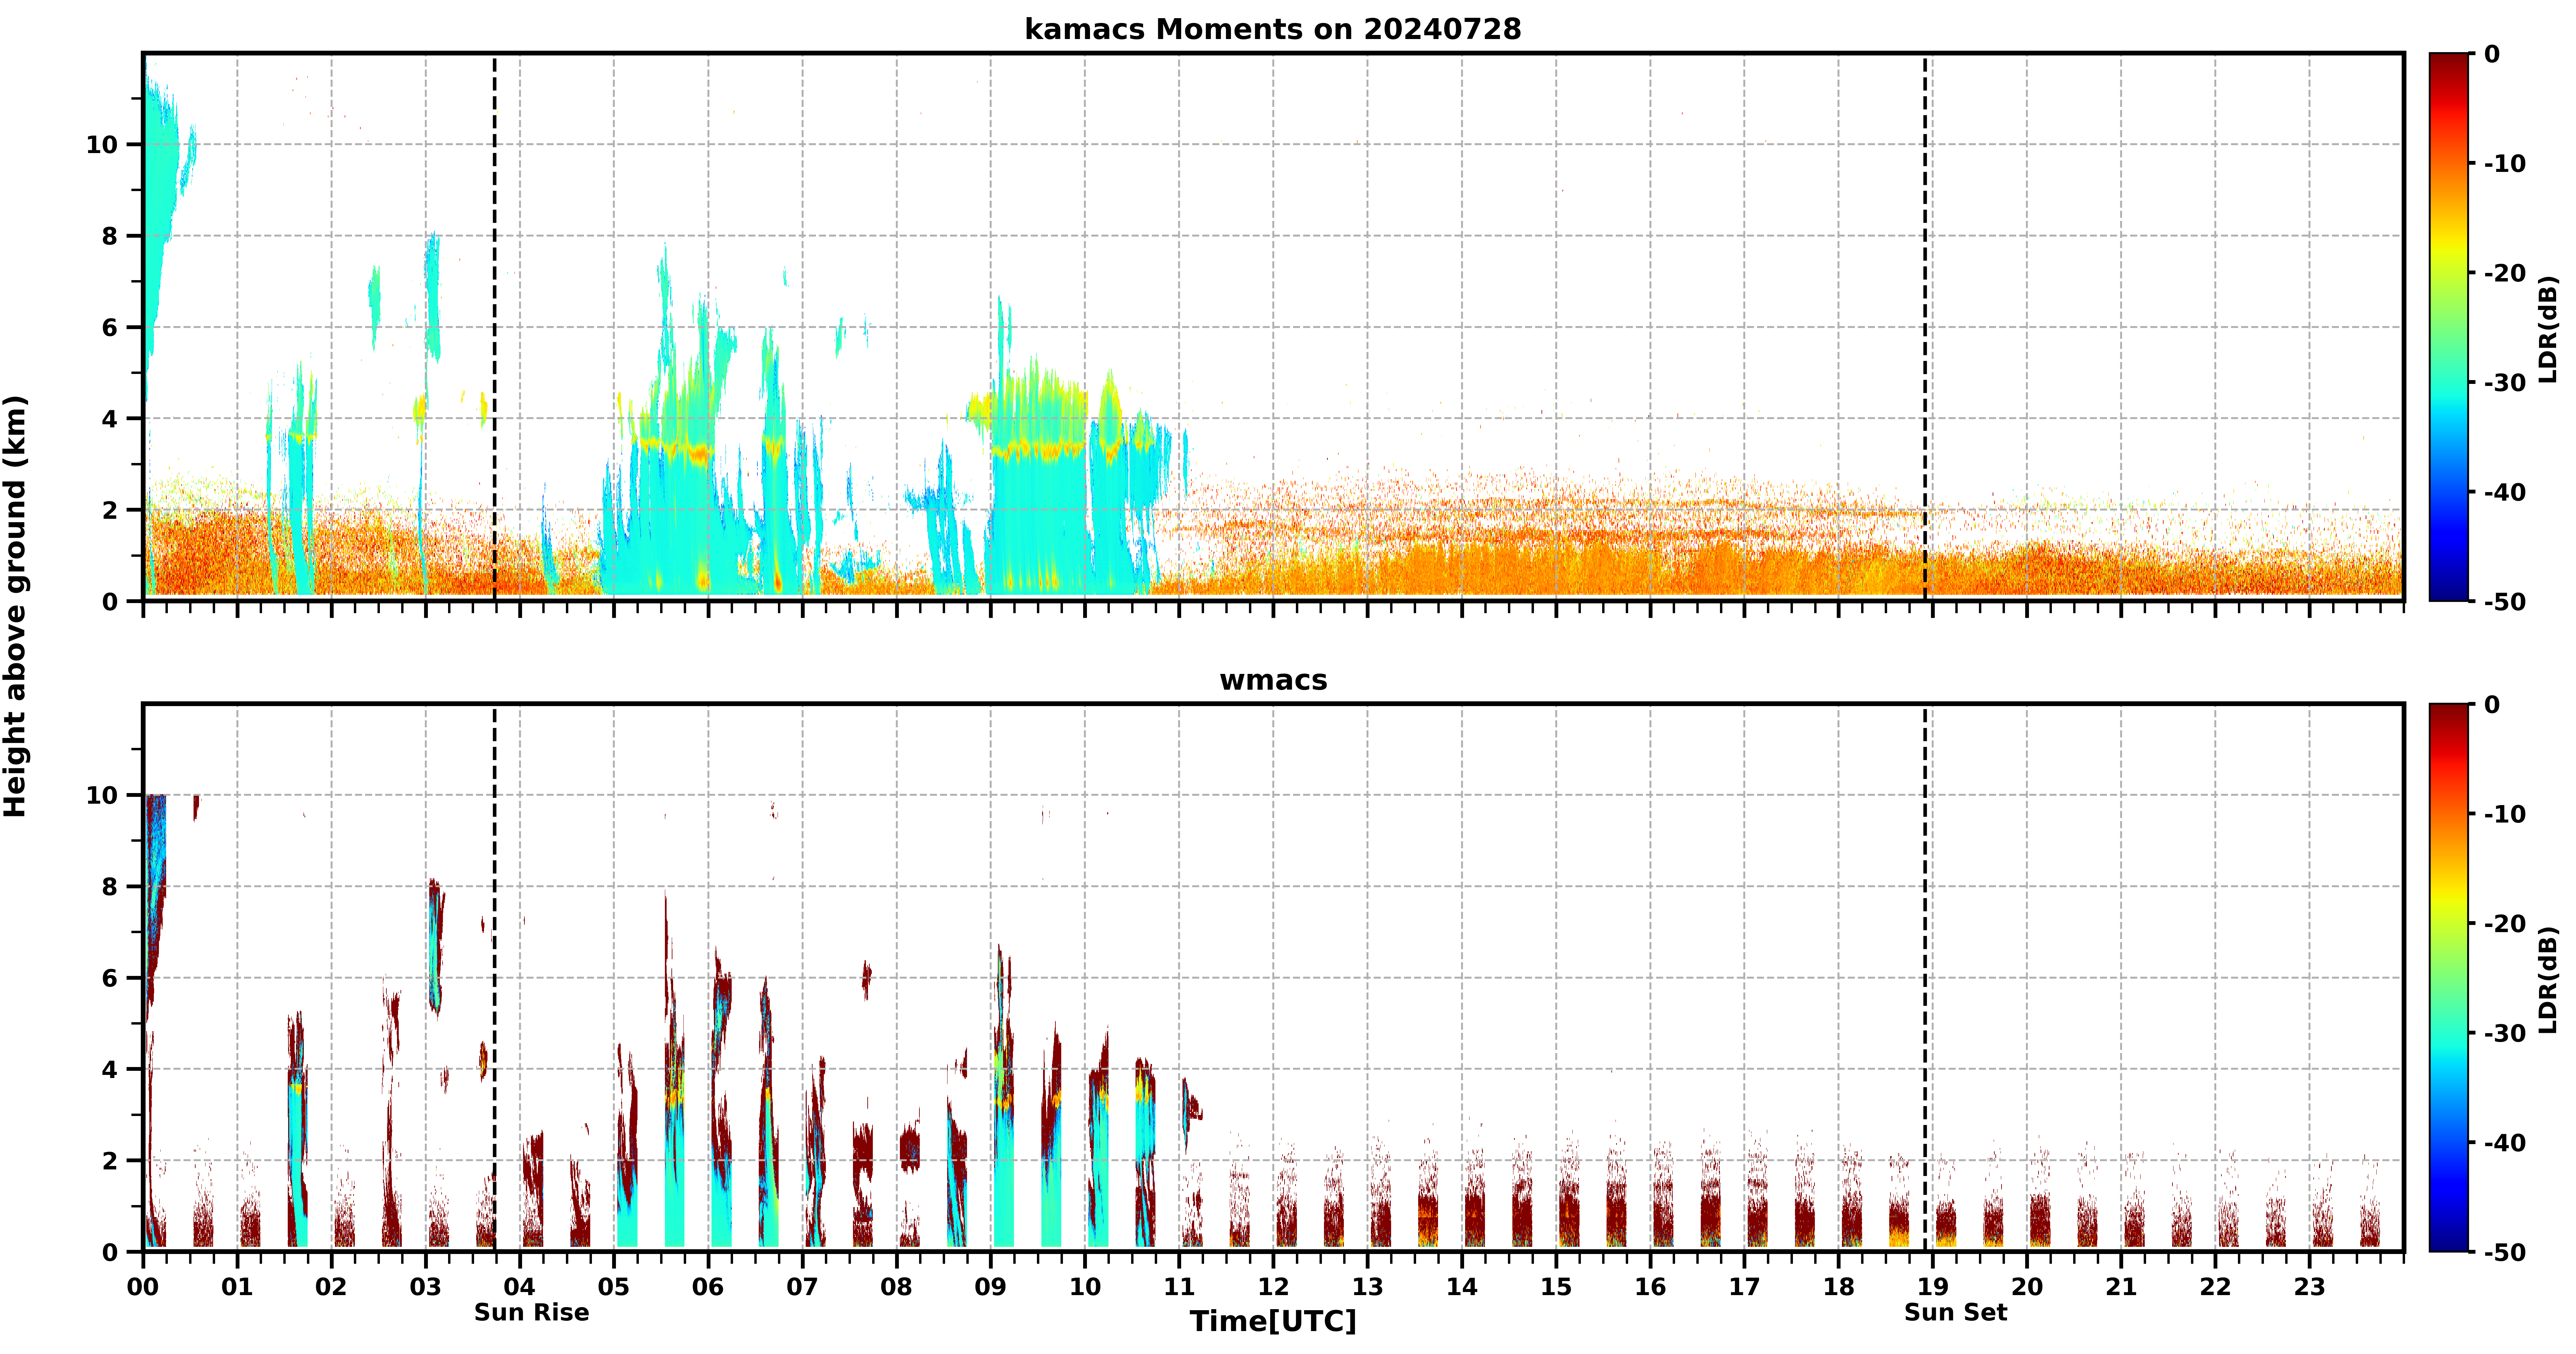Click the '09' time tick label
This screenshot has height=1354, width=2576.
pyautogui.click(x=991, y=1287)
